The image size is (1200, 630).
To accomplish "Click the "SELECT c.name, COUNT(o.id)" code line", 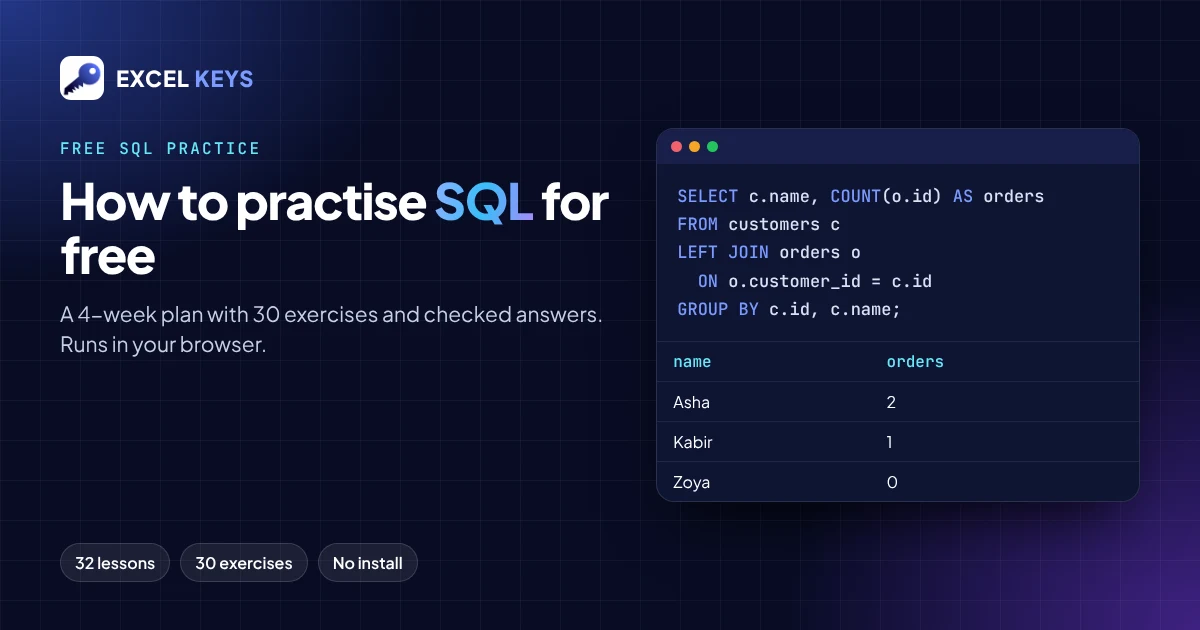I will 861,197.
